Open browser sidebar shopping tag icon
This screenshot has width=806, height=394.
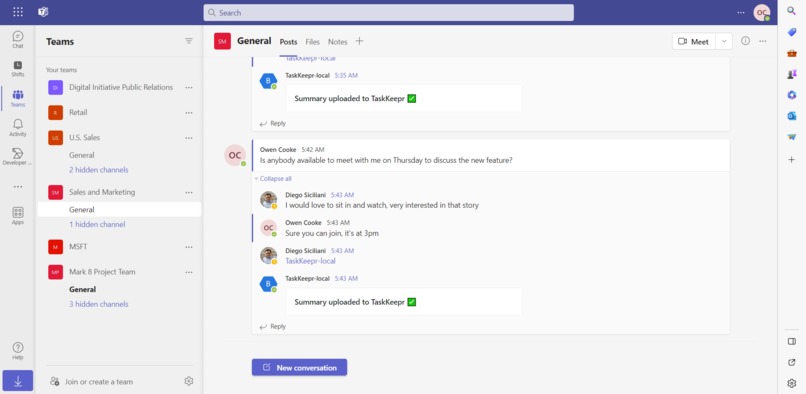pyautogui.click(x=792, y=32)
